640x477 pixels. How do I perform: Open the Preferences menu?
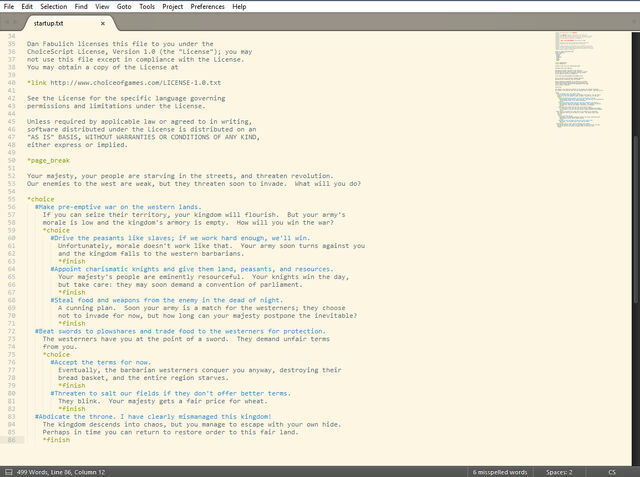(x=207, y=7)
